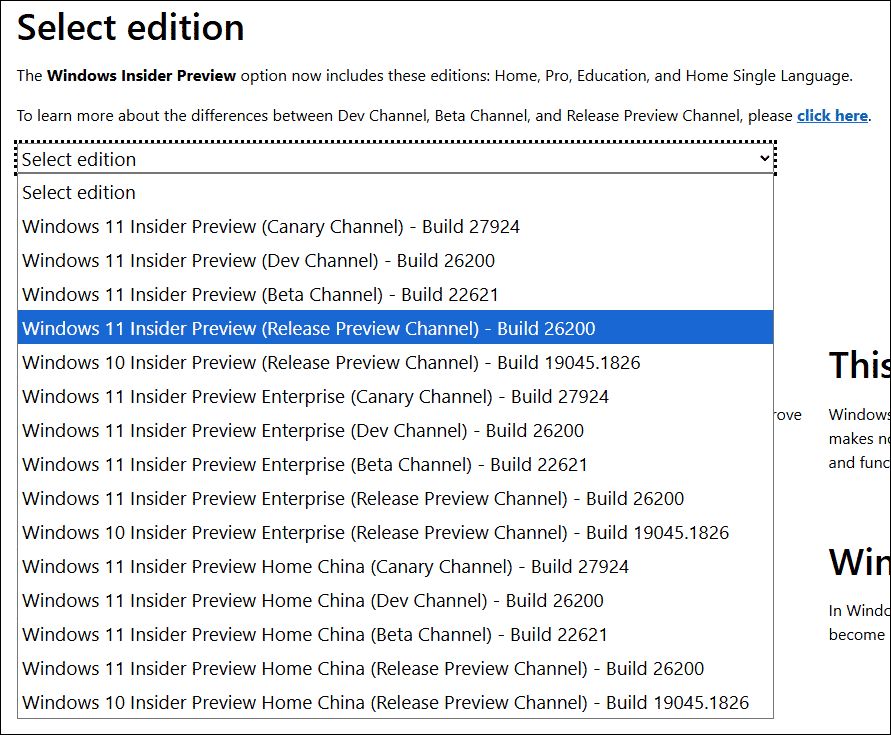Choose Windows 10 Enterprise (Release Preview Channel) Build 19045.1826
Viewport: 891px width, 735px height.
coord(395,533)
